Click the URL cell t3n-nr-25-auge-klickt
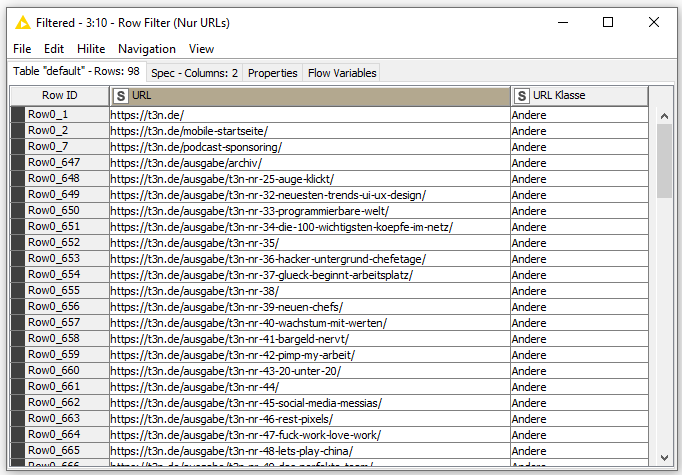 310,179
